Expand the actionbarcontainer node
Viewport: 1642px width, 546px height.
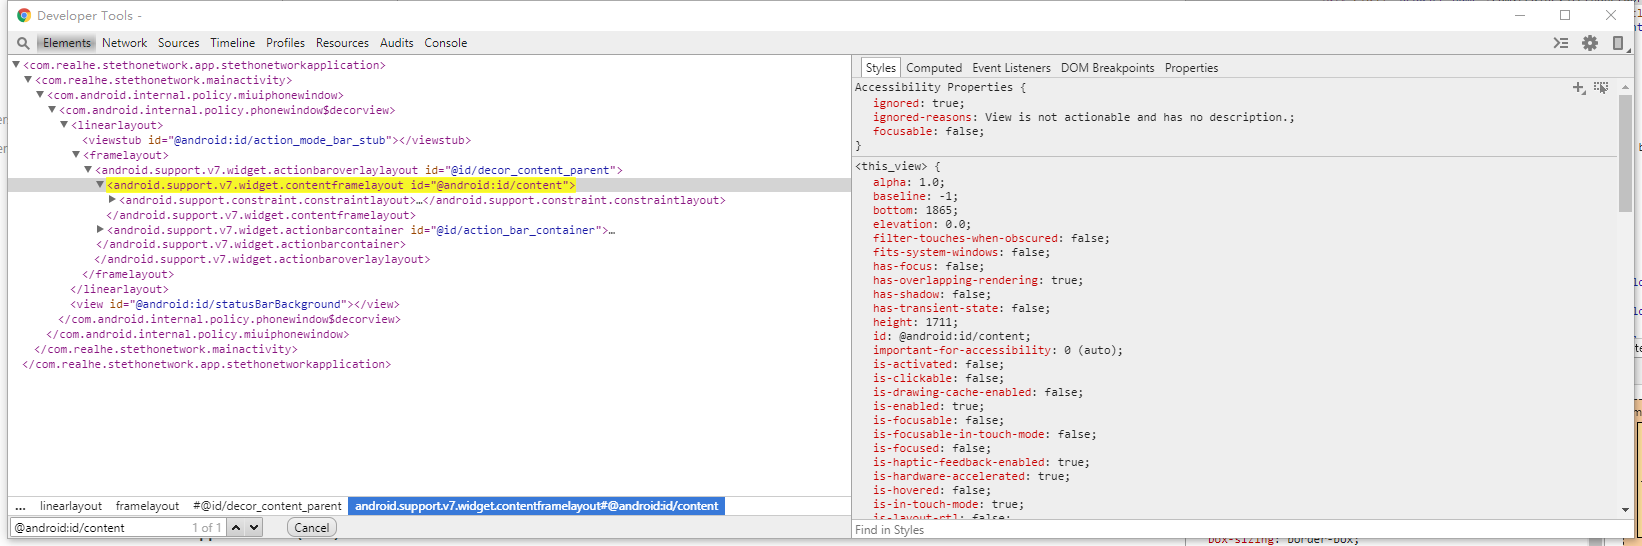(100, 230)
